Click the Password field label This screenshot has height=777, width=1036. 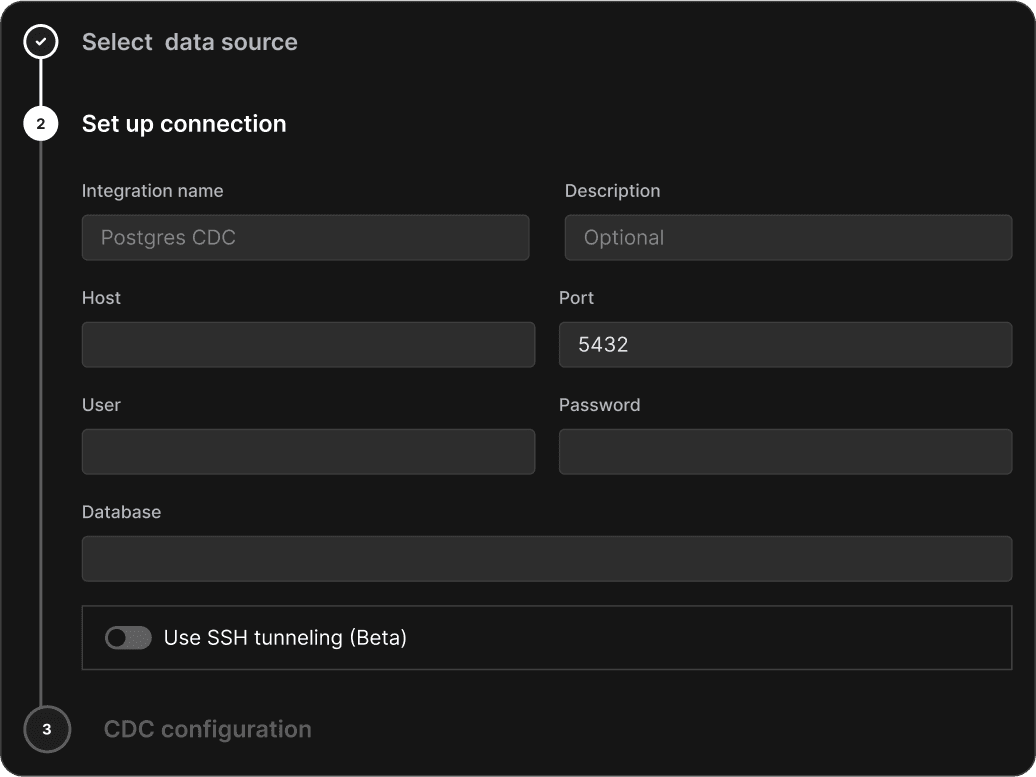click(x=599, y=405)
